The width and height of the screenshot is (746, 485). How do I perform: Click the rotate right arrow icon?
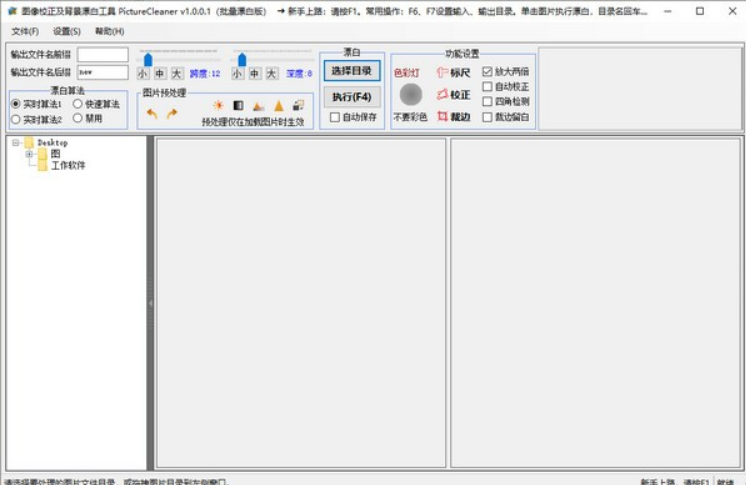(172, 113)
